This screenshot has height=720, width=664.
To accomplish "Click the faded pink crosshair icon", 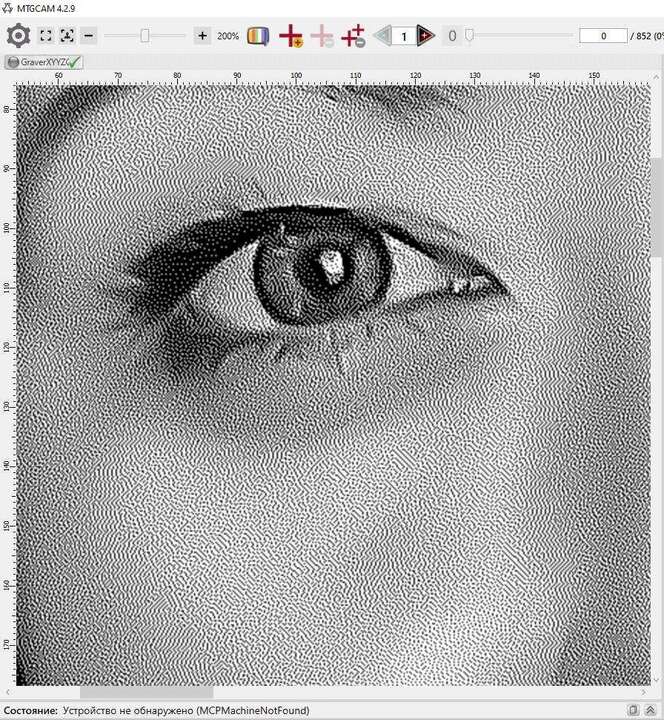I will click(323, 37).
